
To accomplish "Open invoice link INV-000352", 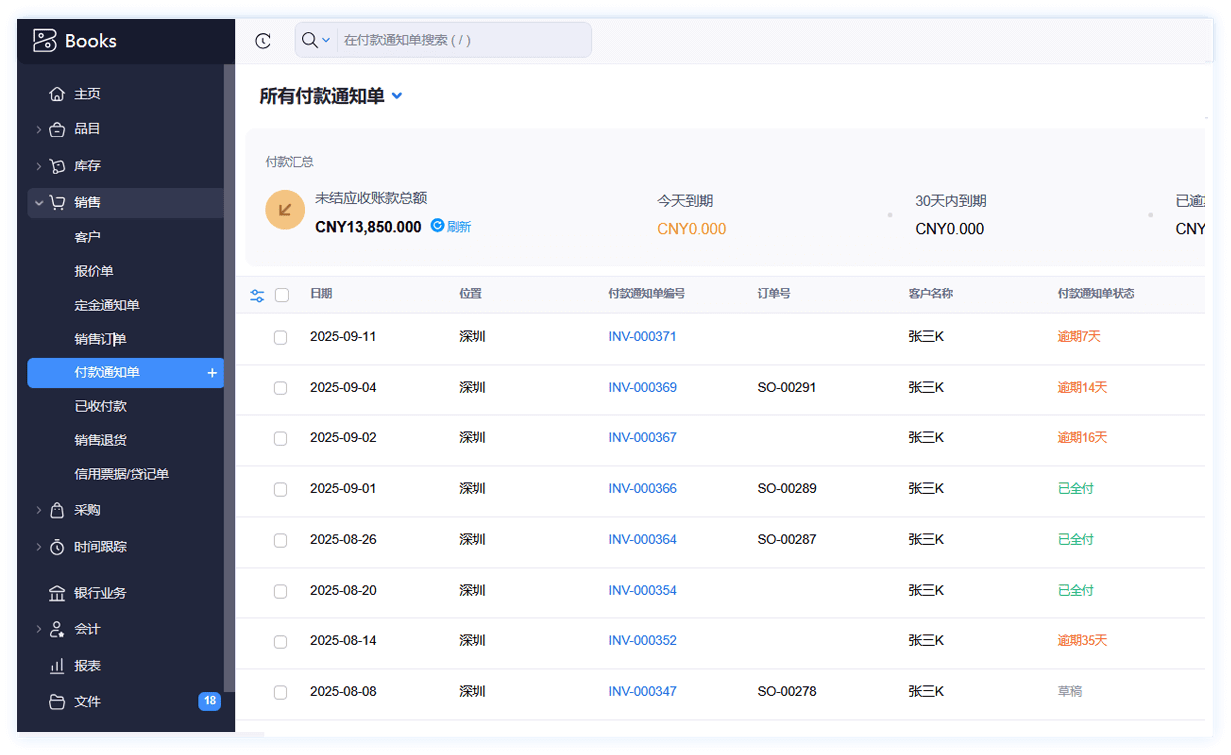I will [642, 640].
